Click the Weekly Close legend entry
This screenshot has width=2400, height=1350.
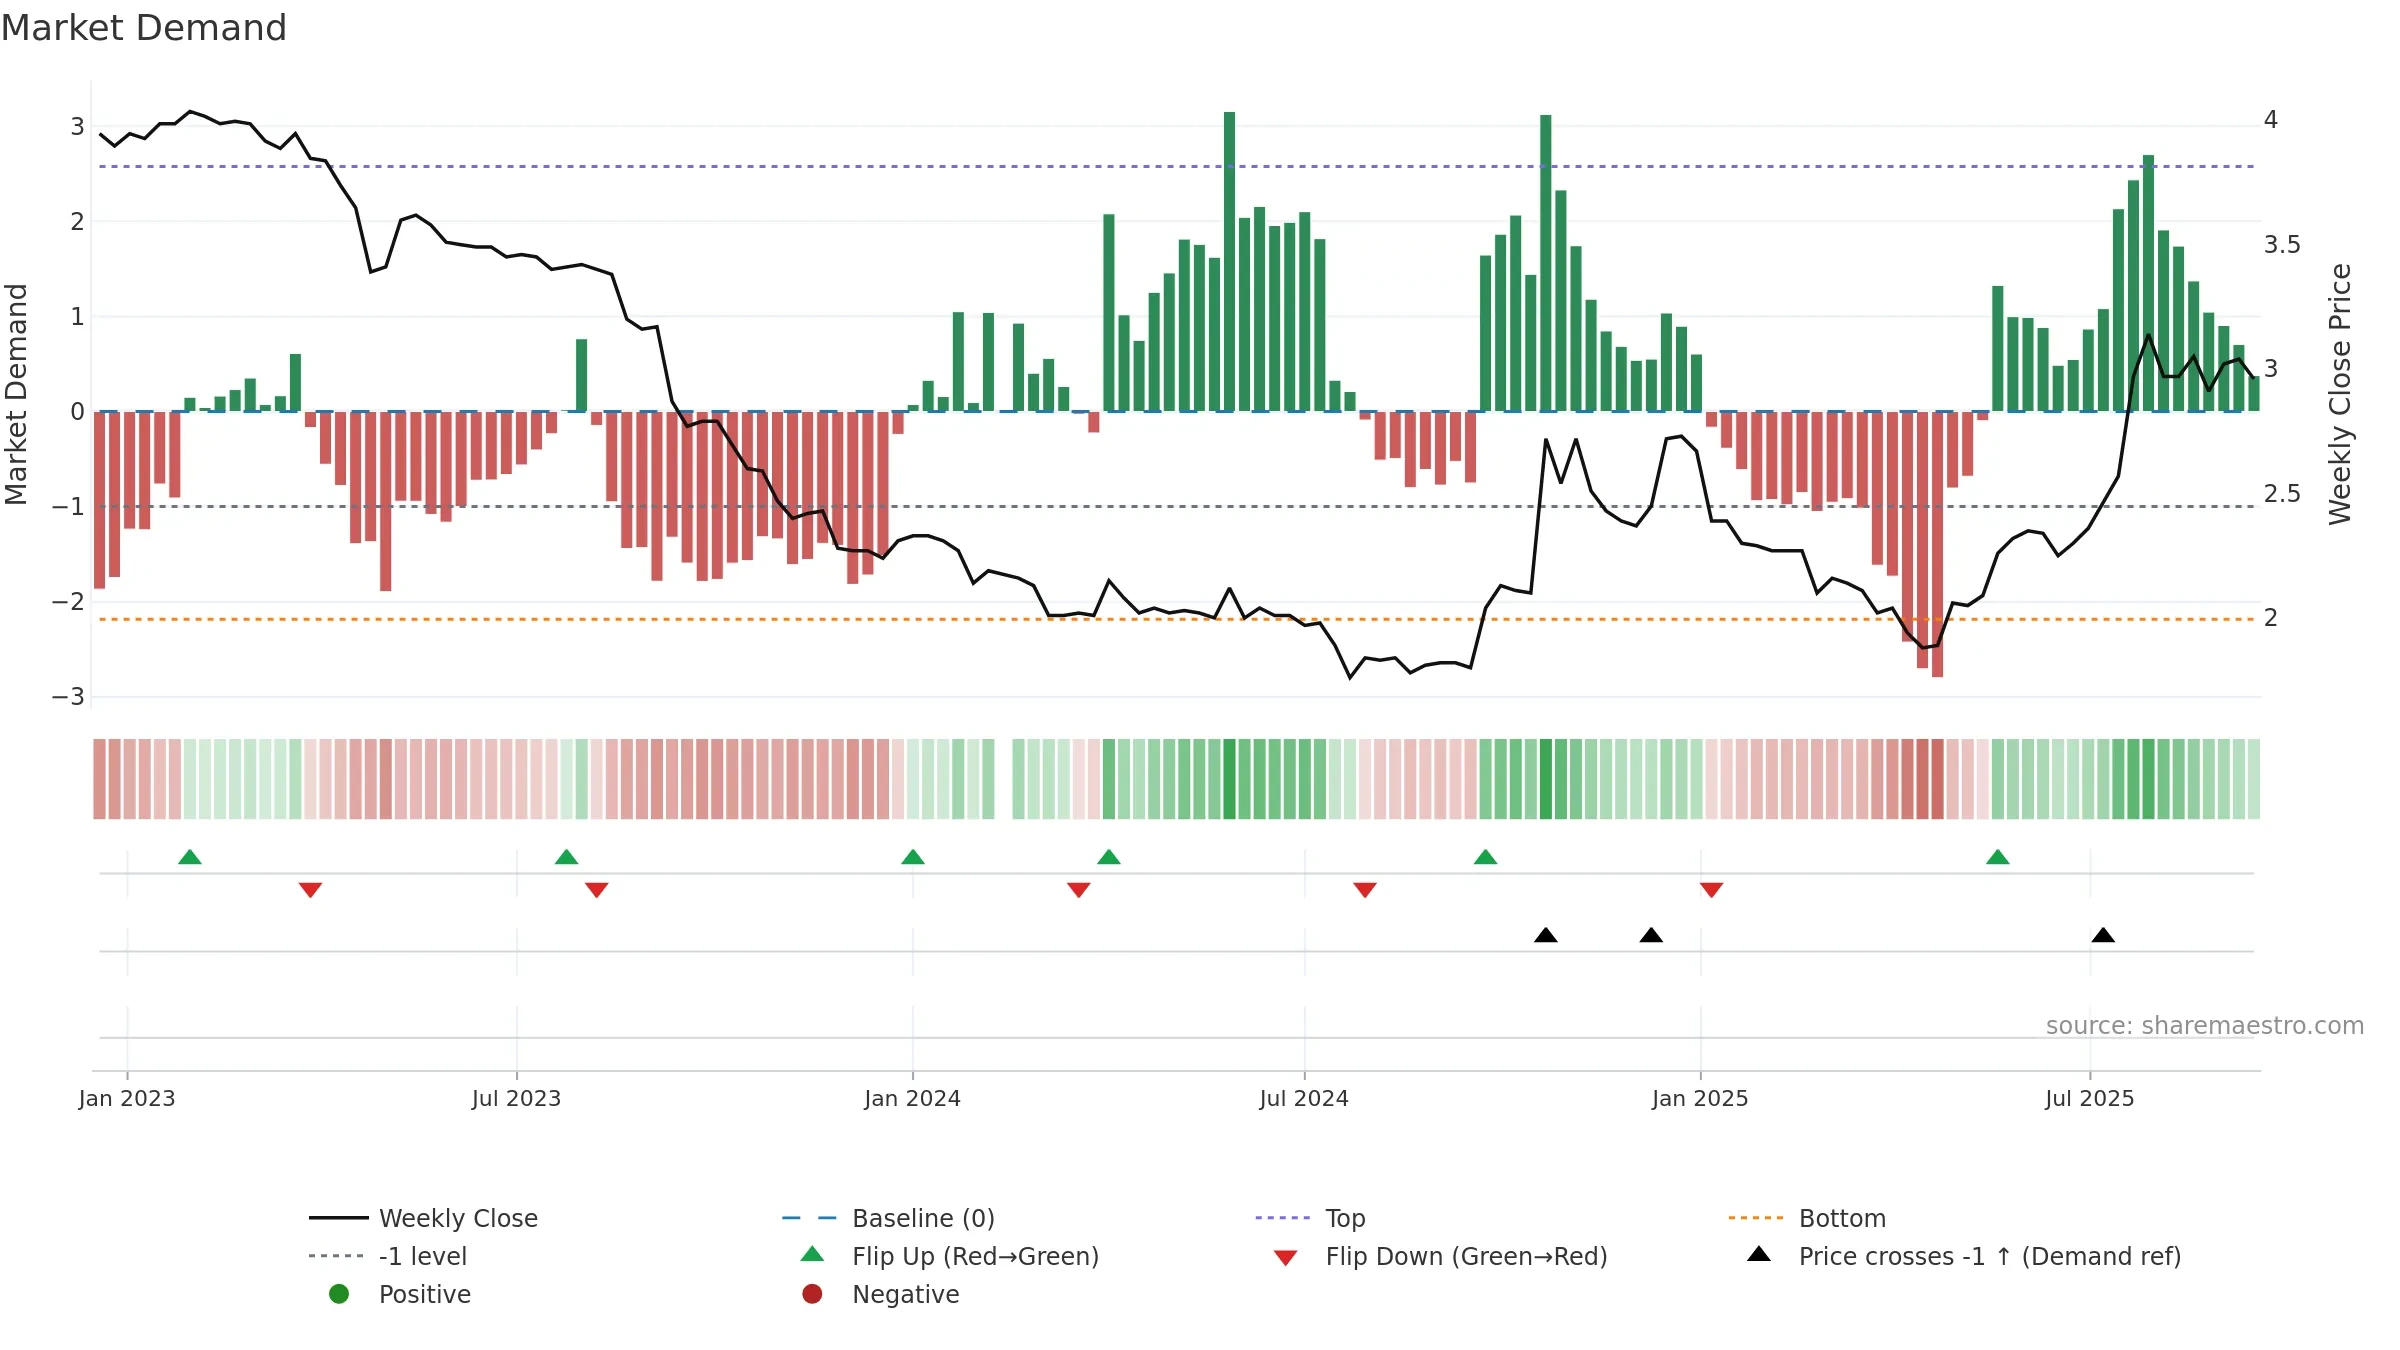424,1218
